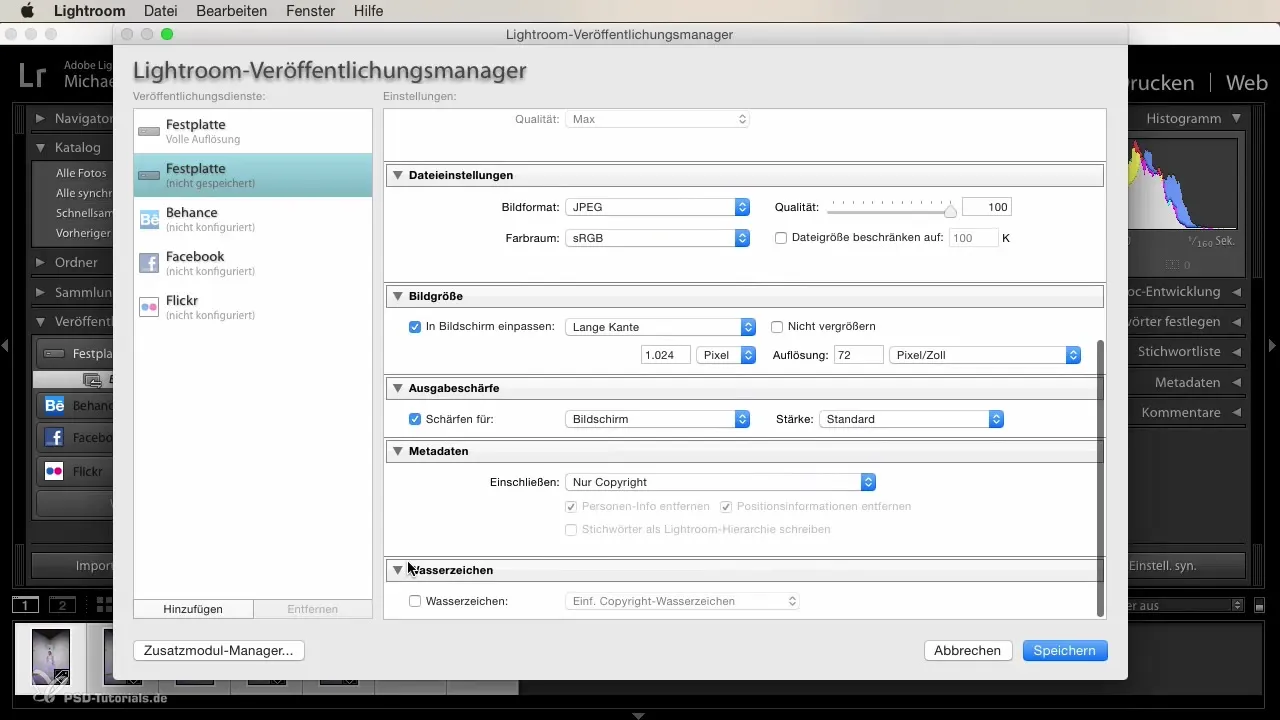
Task: Toggle filmstrip with bottom edge arrow
Action: [x=639, y=715]
